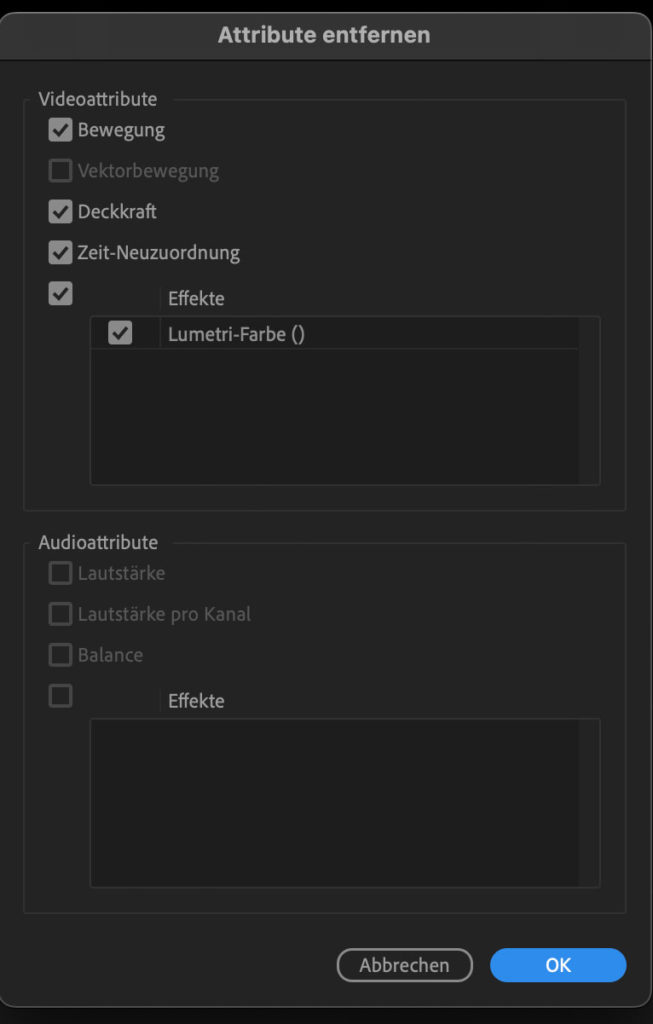Disable the Zeit-Neuzuordnung checkbox
653x1024 pixels.
coord(61,253)
